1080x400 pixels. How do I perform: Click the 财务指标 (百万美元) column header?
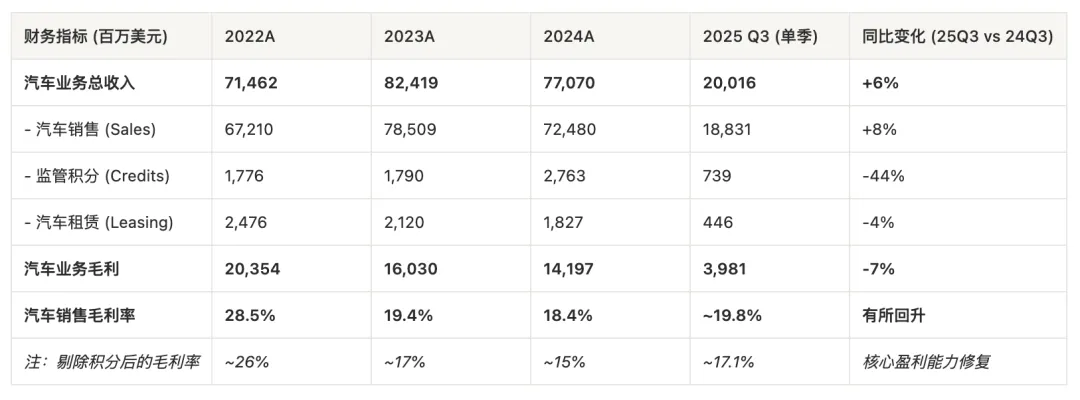[95, 37]
